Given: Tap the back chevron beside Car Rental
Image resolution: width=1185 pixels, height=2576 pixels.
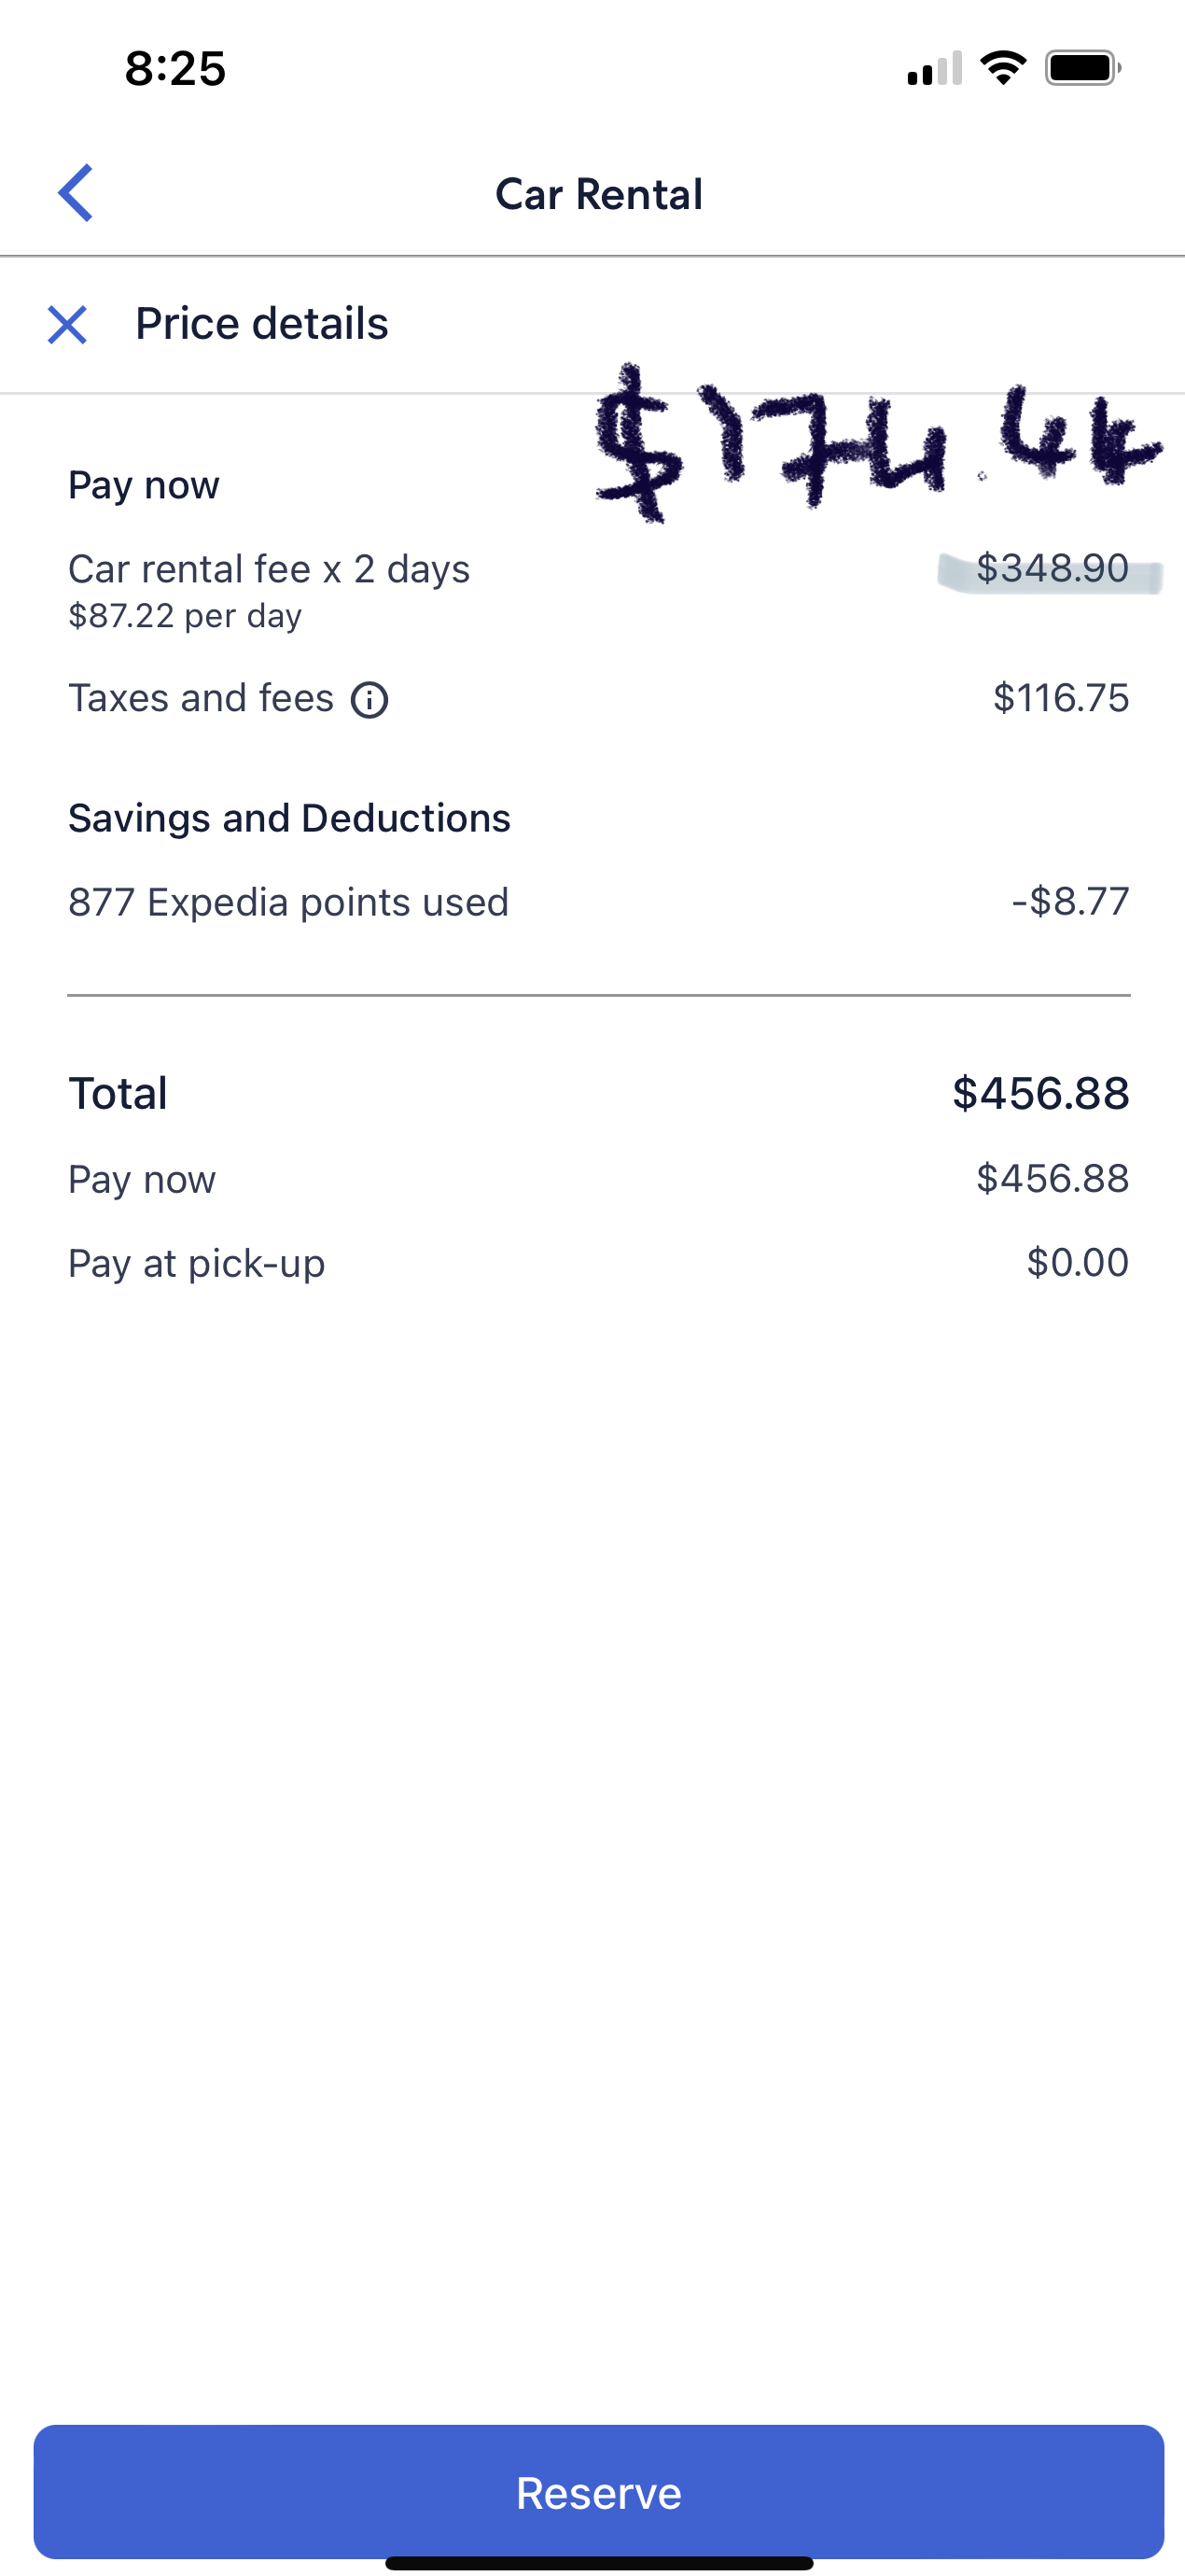Looking at the screenshot, I should coord(76,192).
